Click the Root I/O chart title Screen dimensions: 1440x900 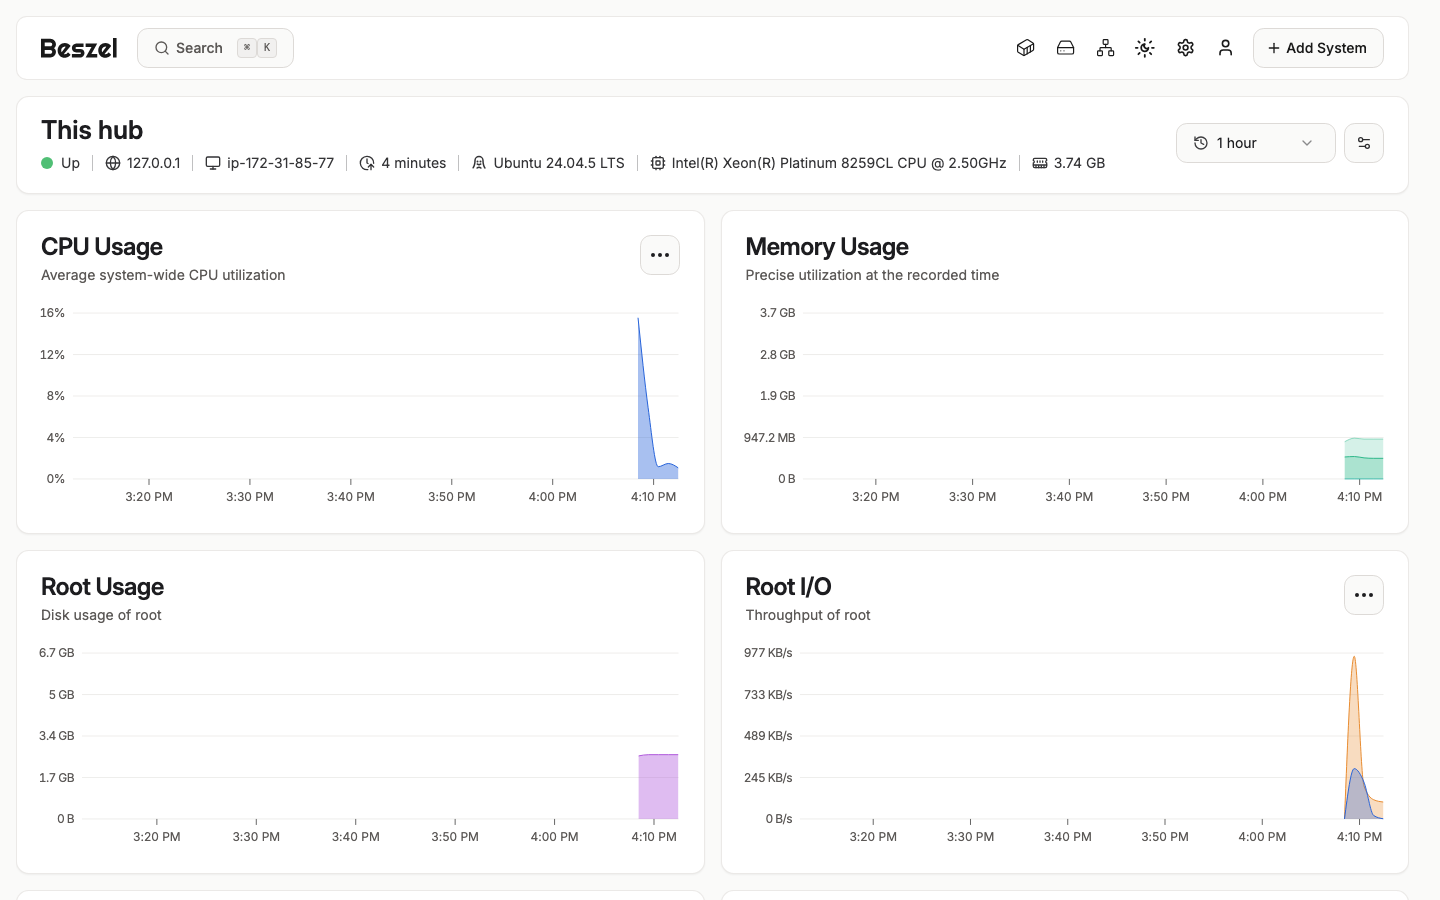[x=788, y=587]
